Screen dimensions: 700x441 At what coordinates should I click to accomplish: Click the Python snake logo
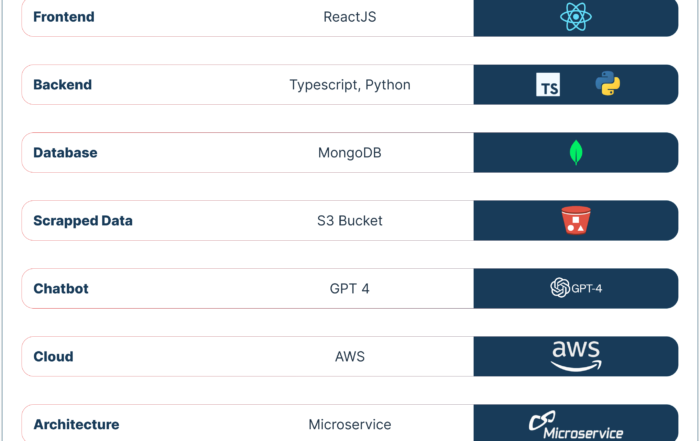point(608,83)
